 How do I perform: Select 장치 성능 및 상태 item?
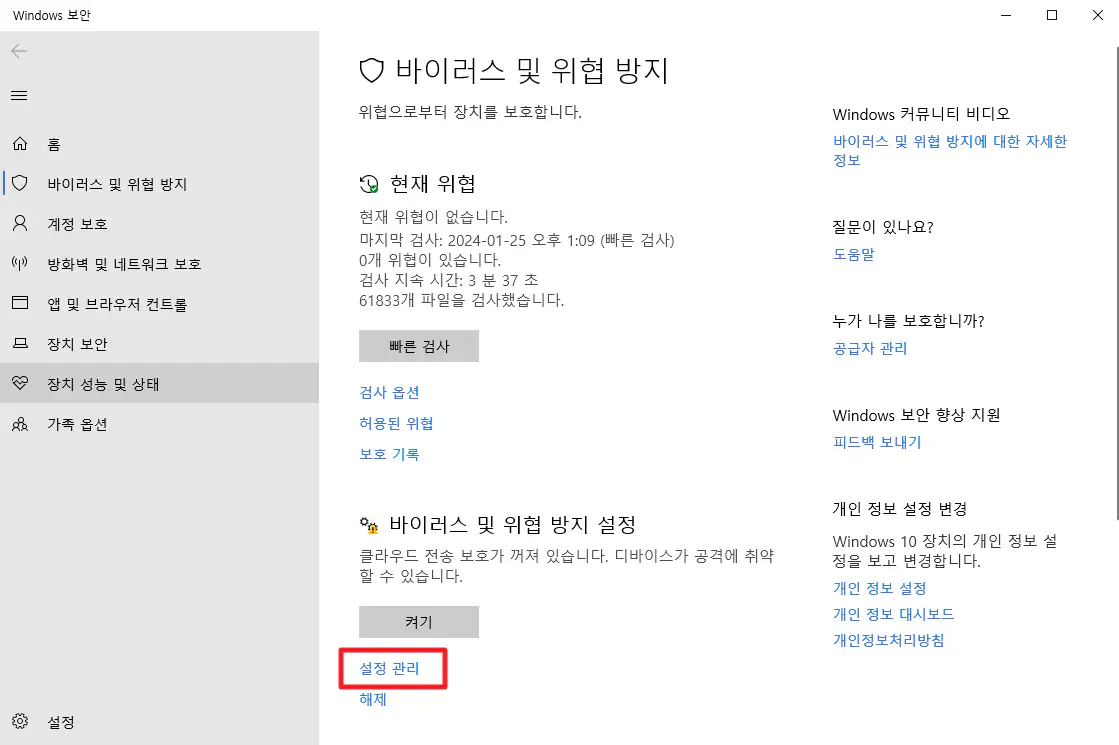tap(159, 383)
